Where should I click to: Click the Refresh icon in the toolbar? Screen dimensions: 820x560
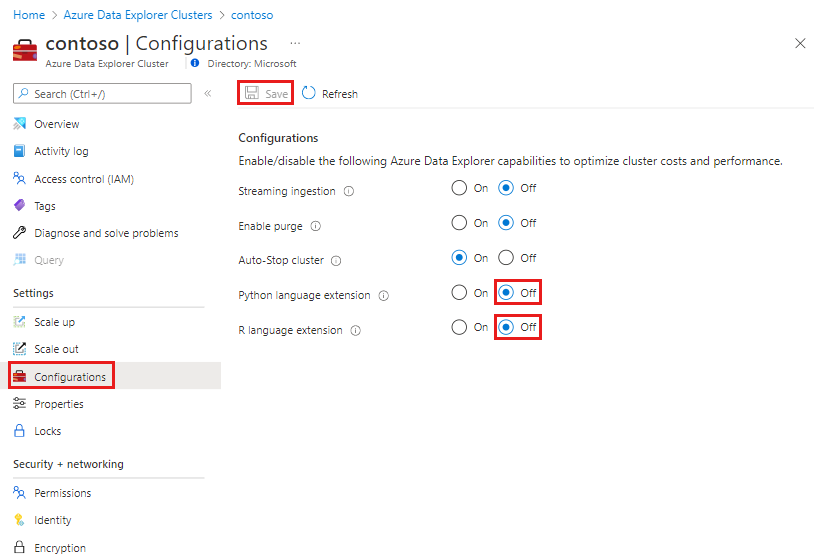tap(309, 93)
